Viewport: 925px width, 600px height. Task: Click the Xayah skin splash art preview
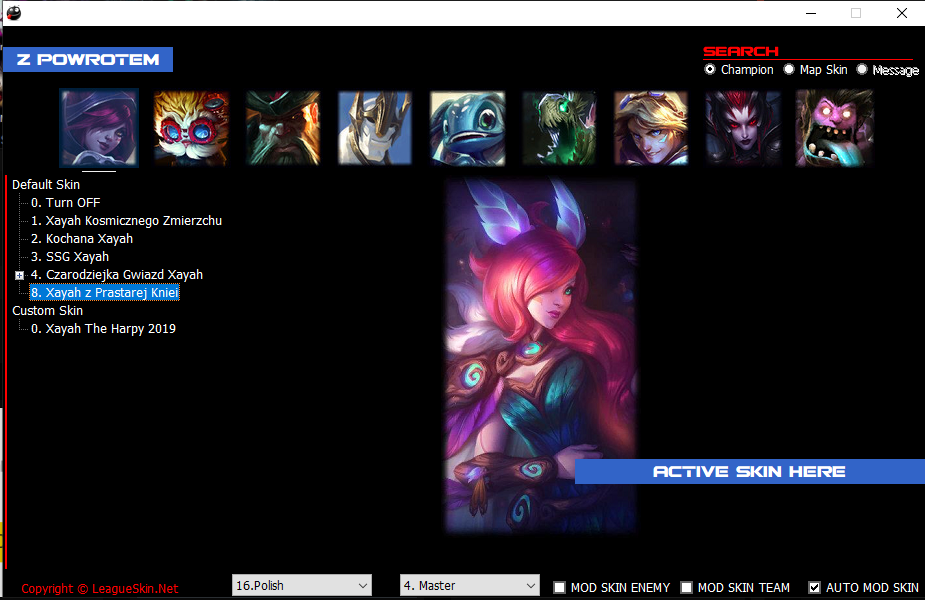tap(540, 356)
